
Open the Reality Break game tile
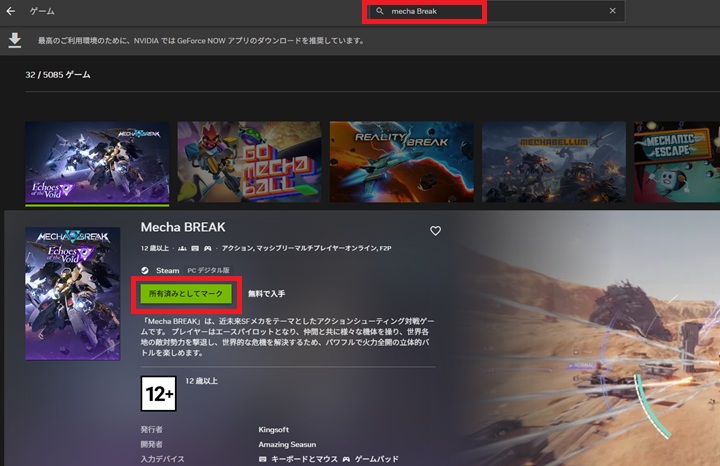point(402,161)
